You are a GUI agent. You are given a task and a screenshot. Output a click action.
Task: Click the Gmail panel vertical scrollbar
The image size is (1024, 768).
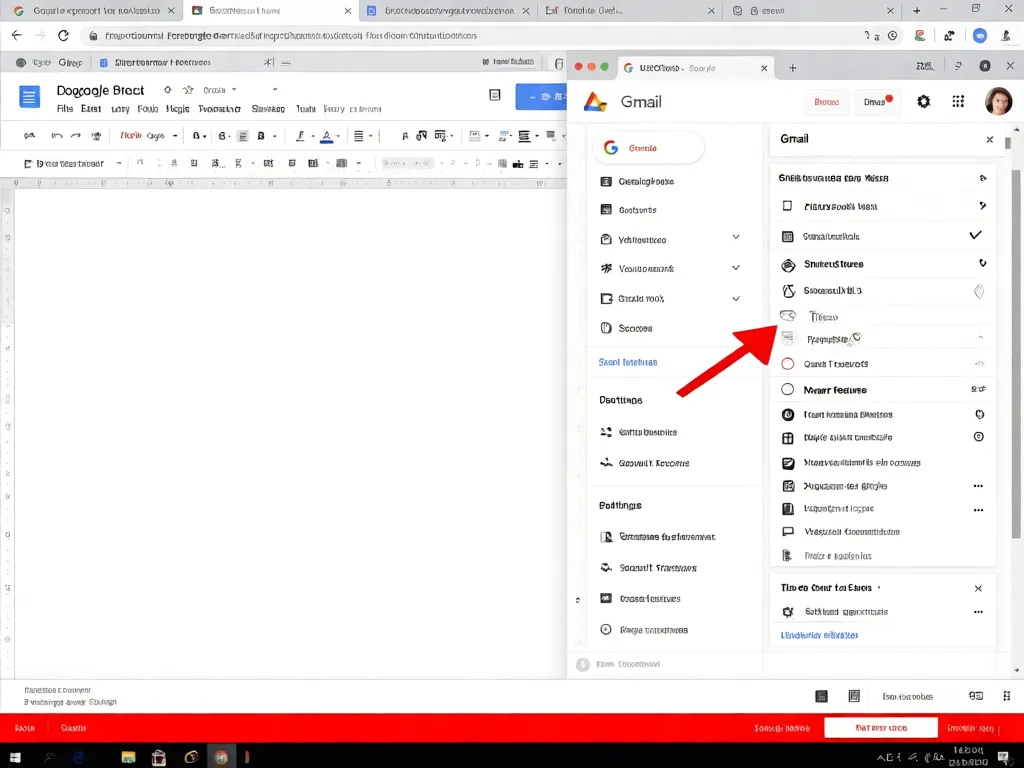coord(1016,353)
